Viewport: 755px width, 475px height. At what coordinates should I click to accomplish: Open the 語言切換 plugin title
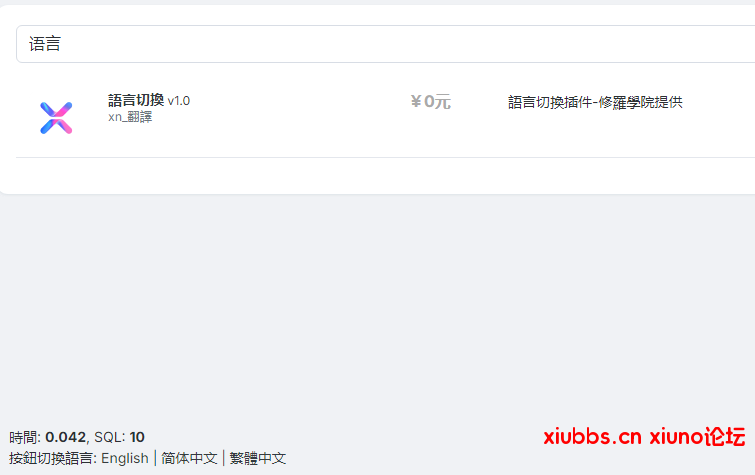tap(136, 100)
